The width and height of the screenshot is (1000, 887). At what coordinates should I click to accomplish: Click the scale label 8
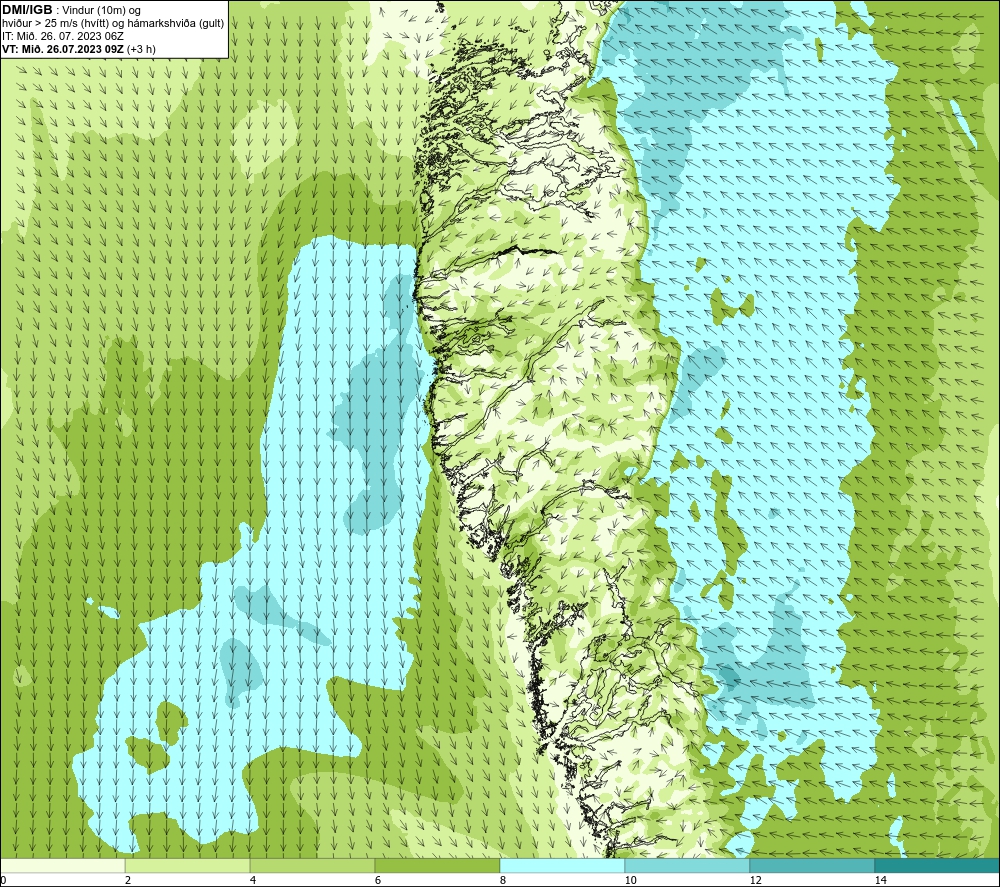pyautogui.click(x=503, y=880)
